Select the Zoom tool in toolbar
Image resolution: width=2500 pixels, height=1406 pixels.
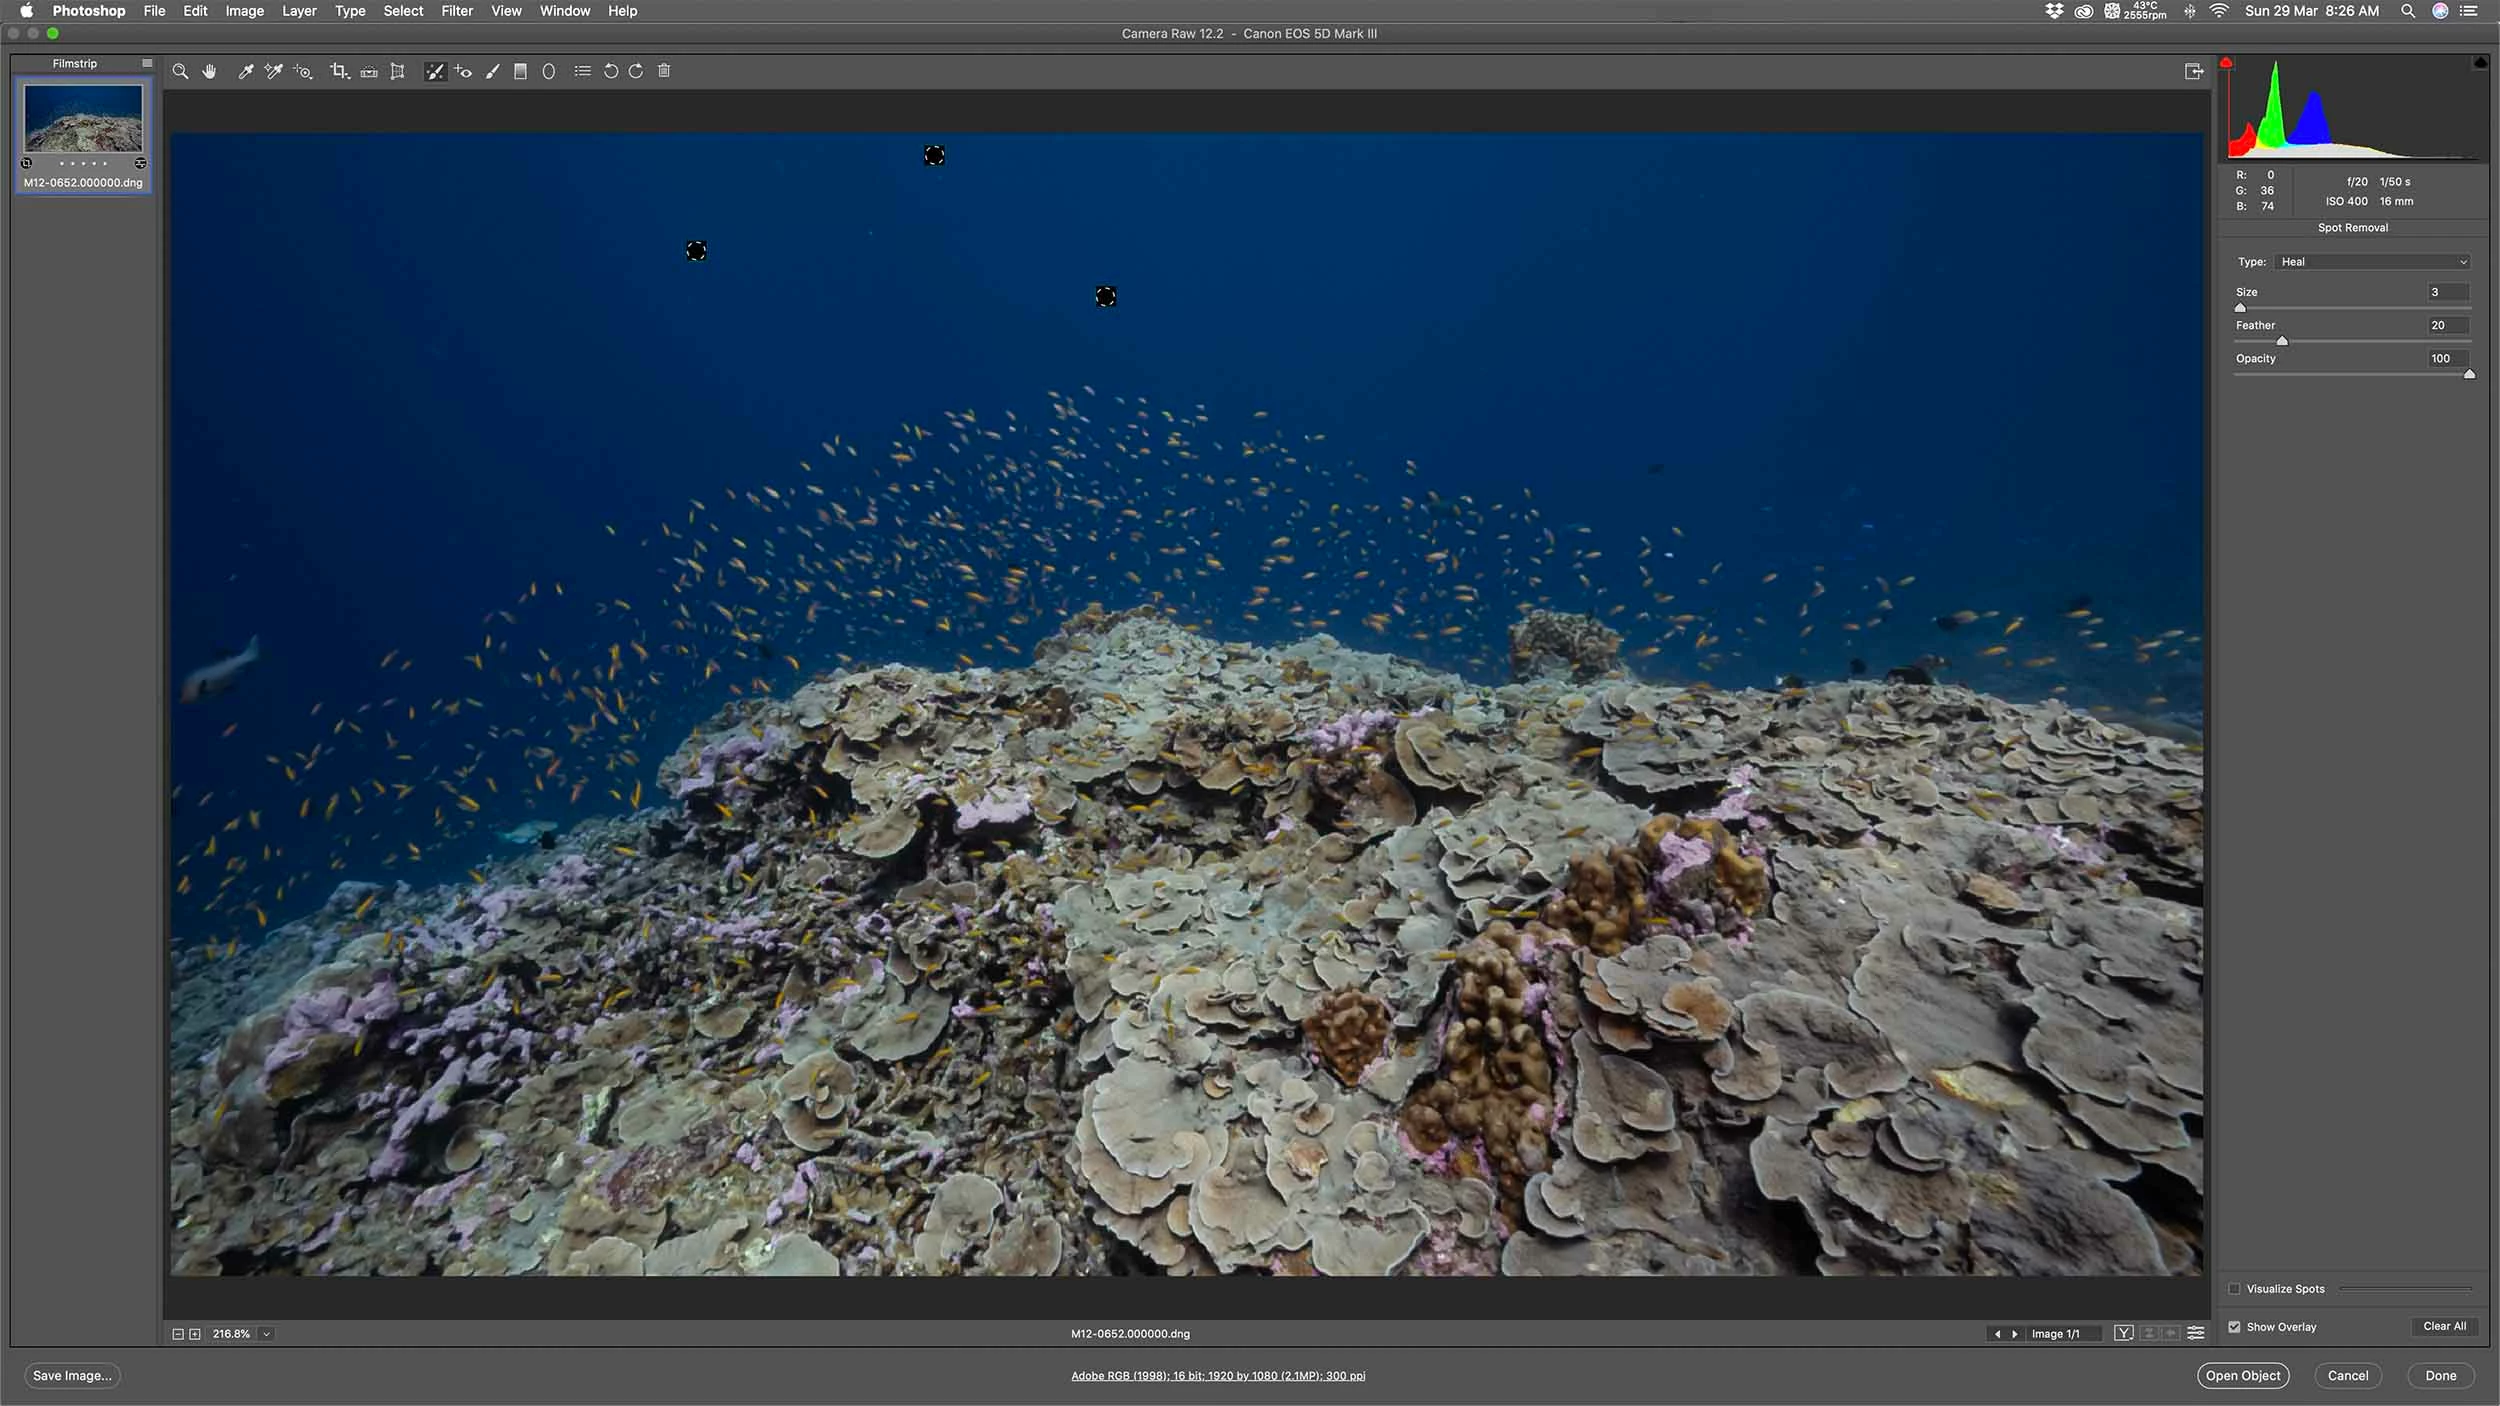[x=180, y=71]
